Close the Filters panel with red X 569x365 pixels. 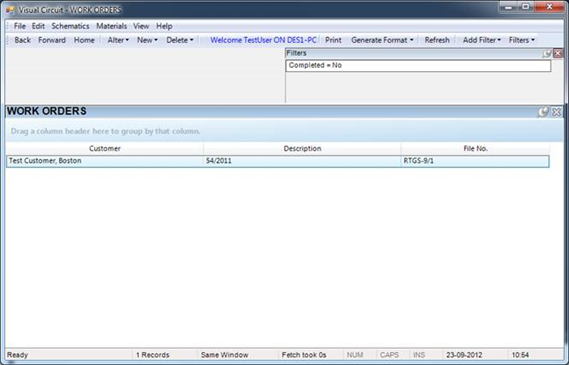coord(558,53)
